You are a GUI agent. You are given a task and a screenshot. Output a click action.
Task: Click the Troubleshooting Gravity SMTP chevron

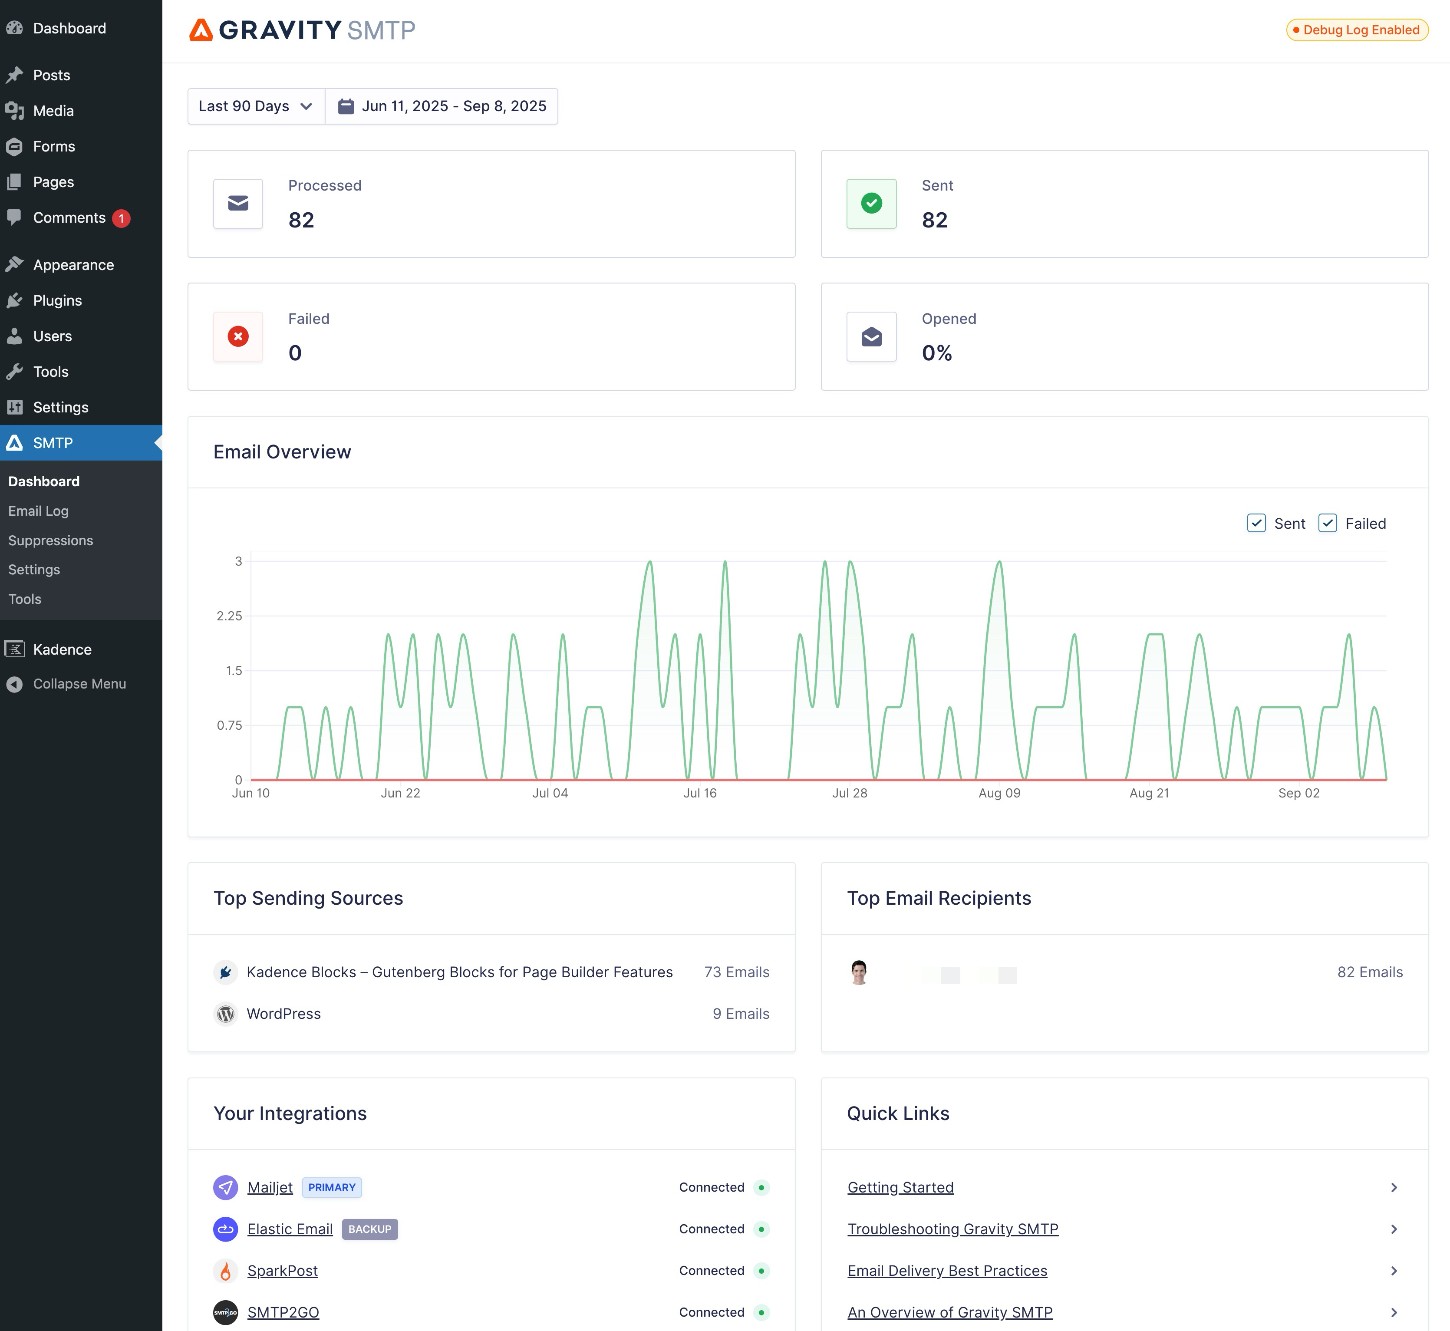1394,1229
